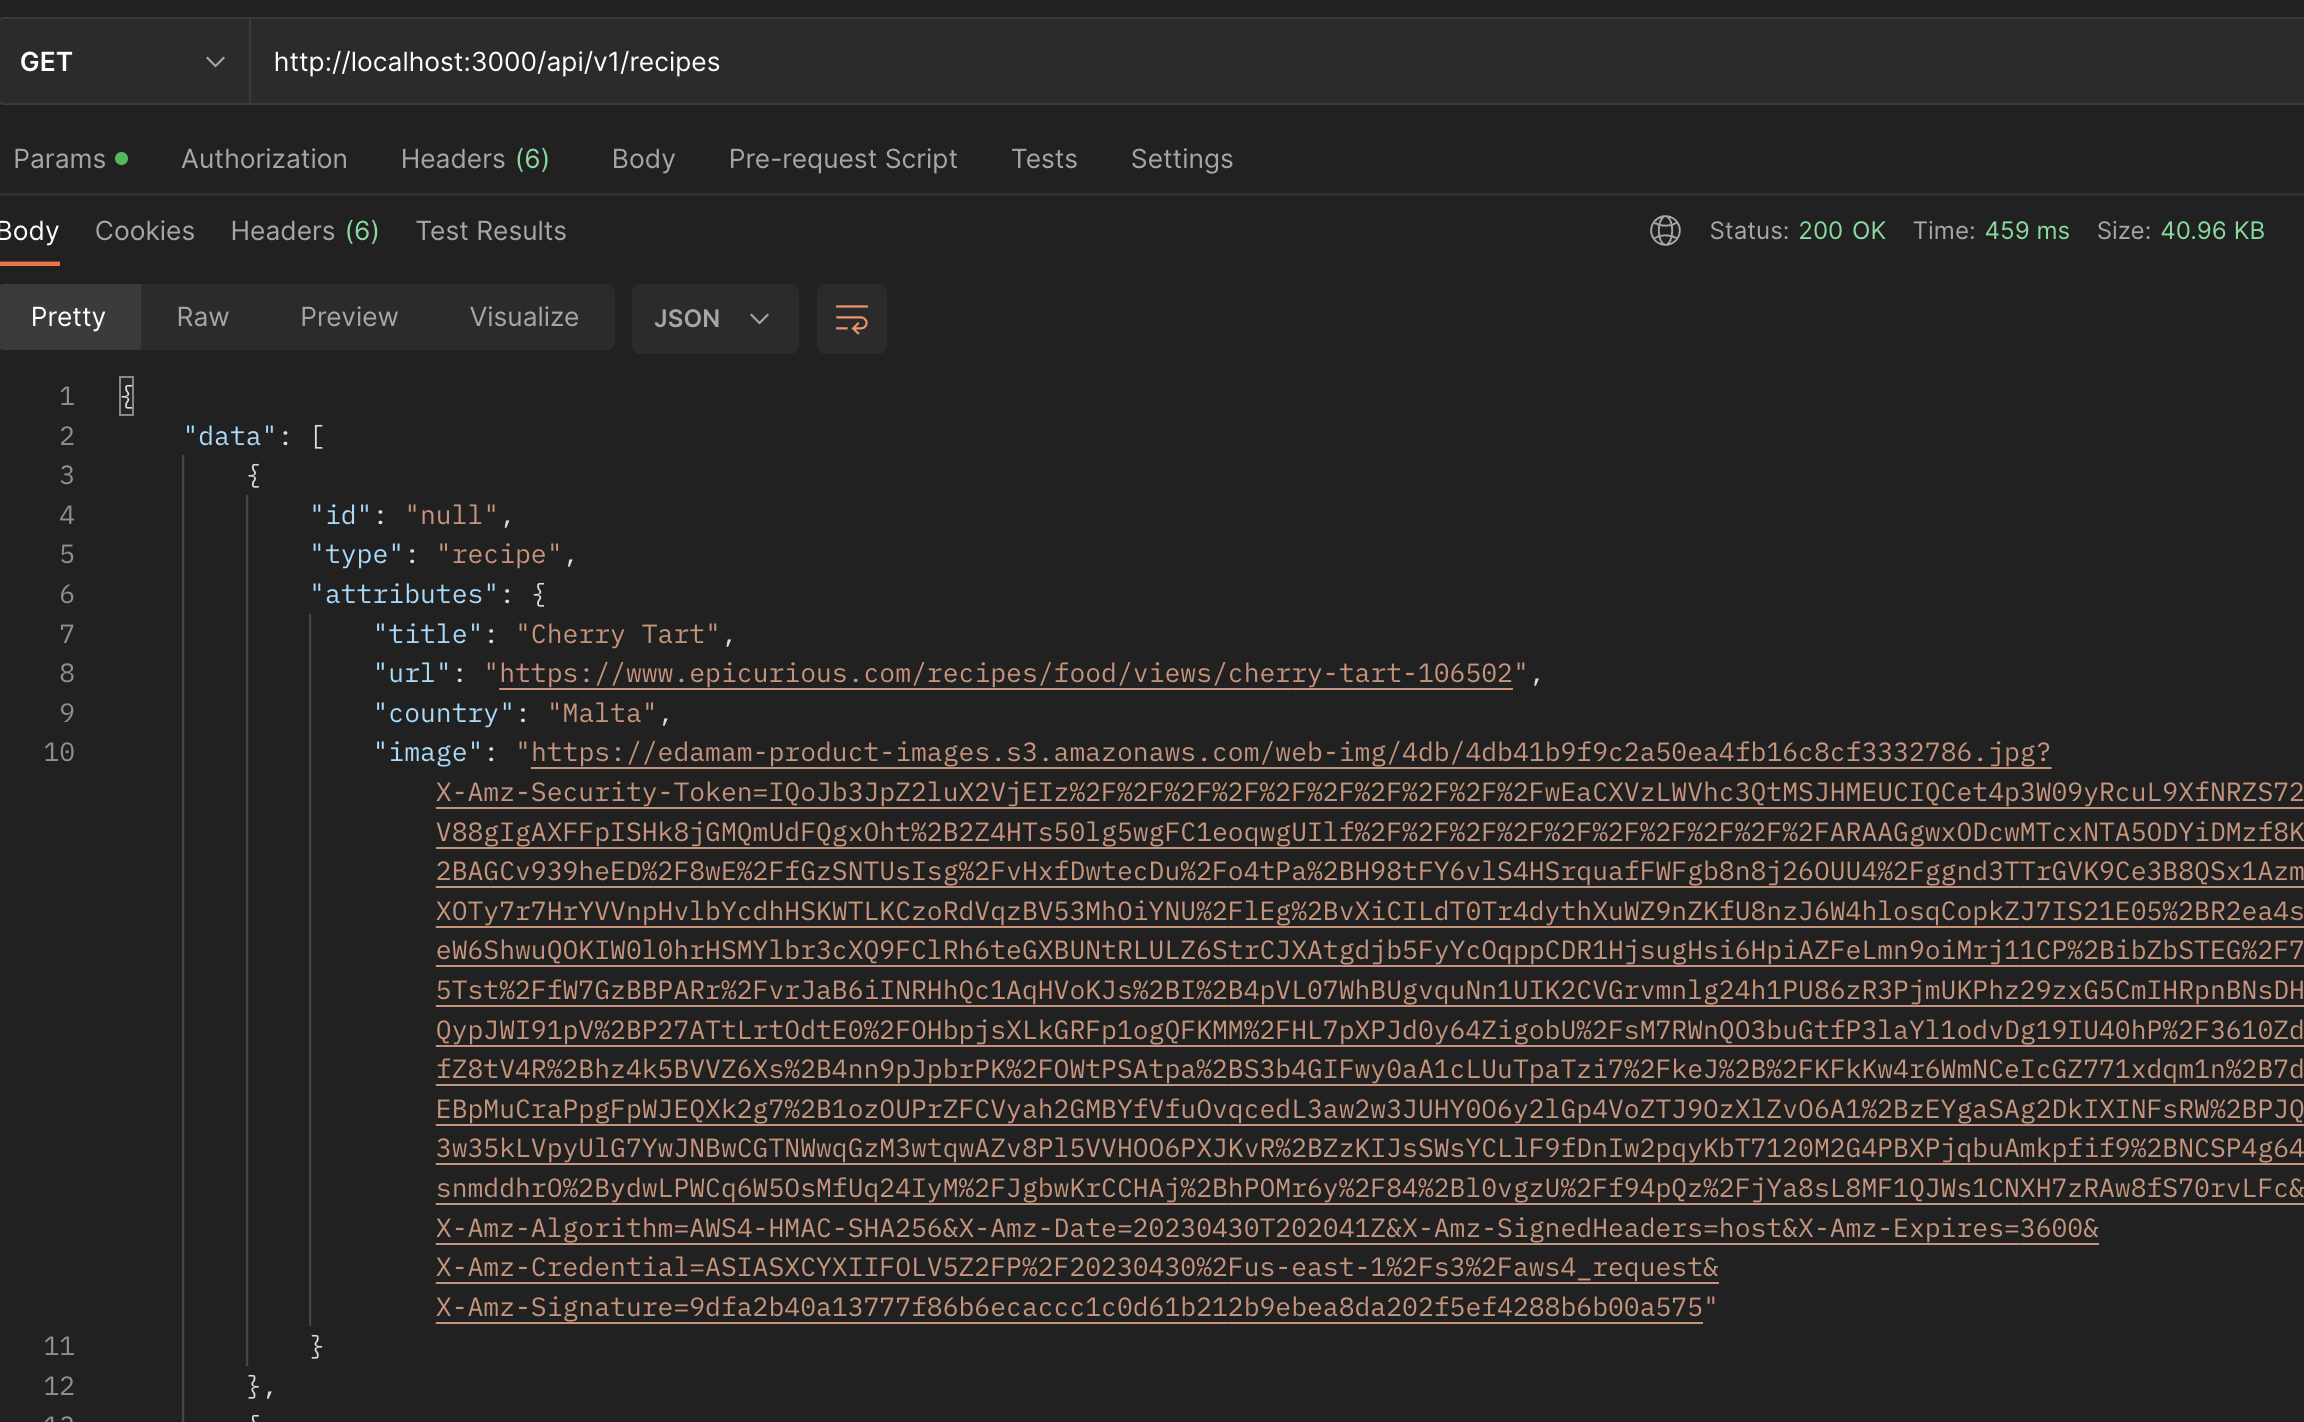This screenshot has width=2304, height=1422.
Task: Open the request Params tab
Action: coord(60,159)
